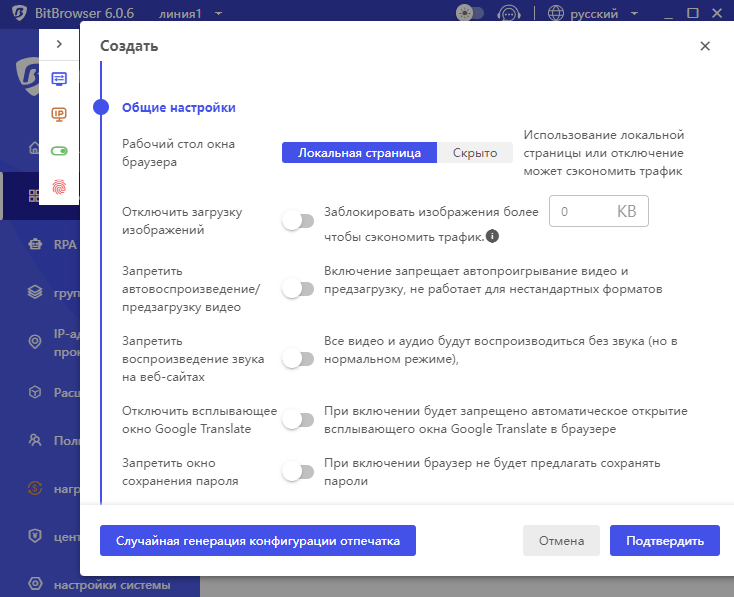This screenshot has width=734, height=597.
Task: Click the Отмена button
Action: tap(561, 541)
